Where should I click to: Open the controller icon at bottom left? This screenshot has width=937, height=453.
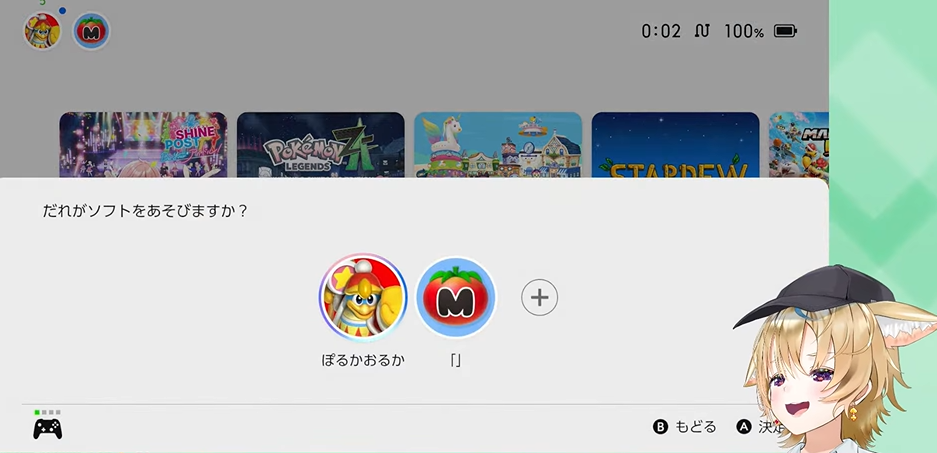point(47,428)
